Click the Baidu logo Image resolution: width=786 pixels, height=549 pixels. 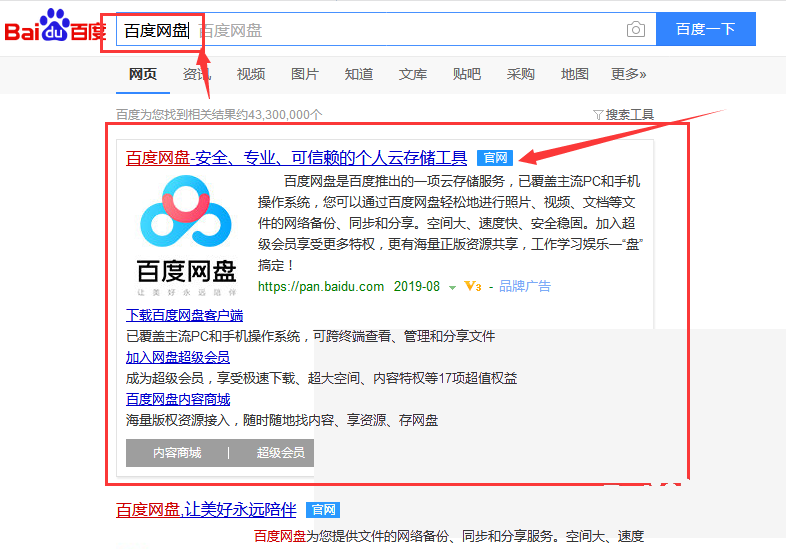[x=55, y=26]
